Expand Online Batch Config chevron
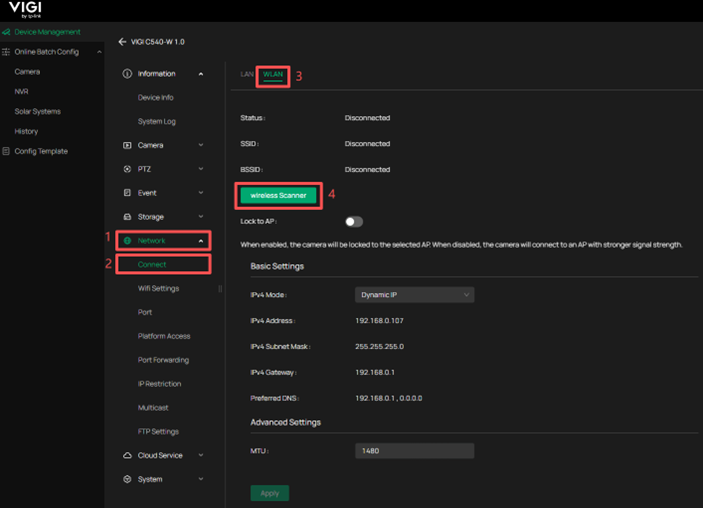 tap(100, 52)
